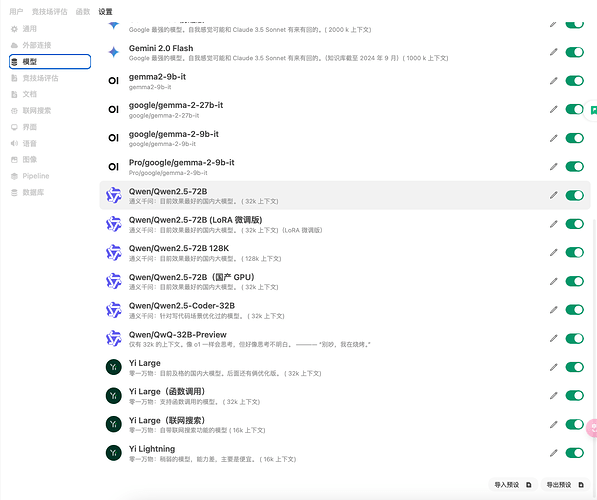This screenshot has height=500, width=597.
Task: Toggle Qwen2.5-72B (国产 GPU) switch
Action: (x=575, y=281)
